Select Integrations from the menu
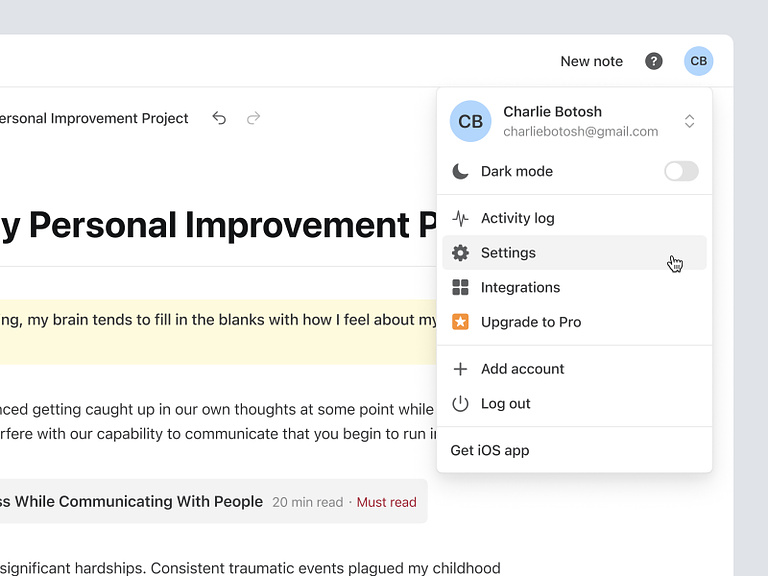The width and height of the screenshot is (768, 576). click(520, 288)
